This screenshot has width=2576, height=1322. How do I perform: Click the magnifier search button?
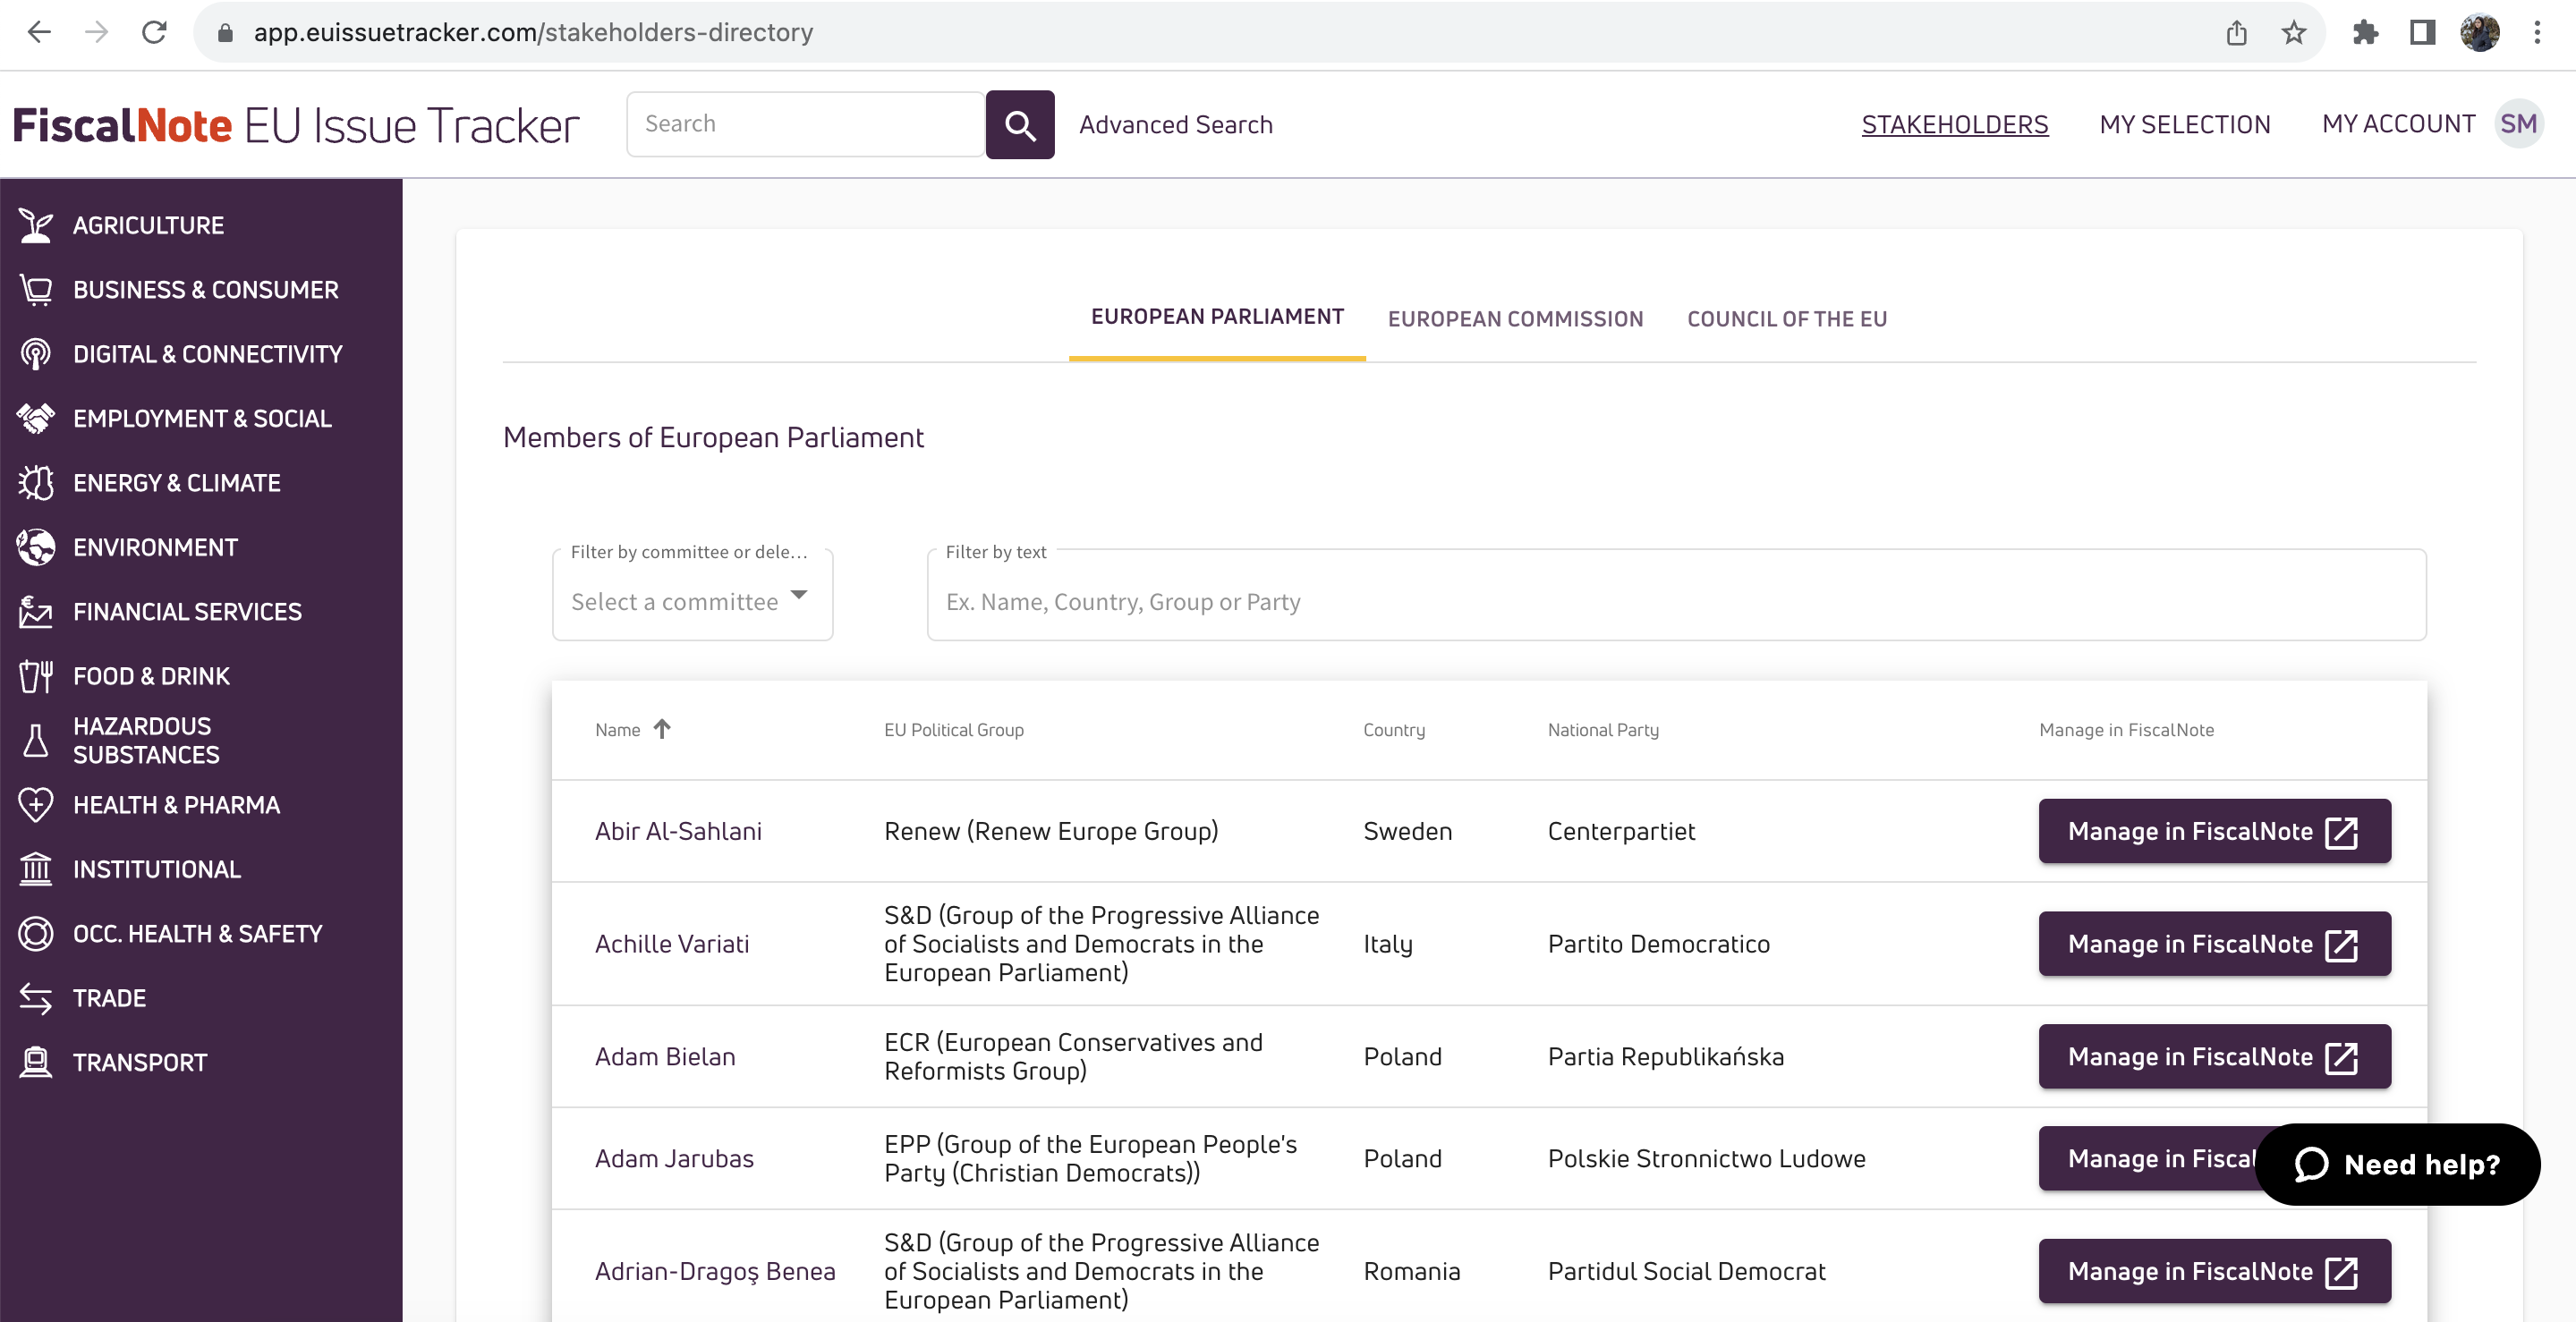click(x=1020, y=125)
